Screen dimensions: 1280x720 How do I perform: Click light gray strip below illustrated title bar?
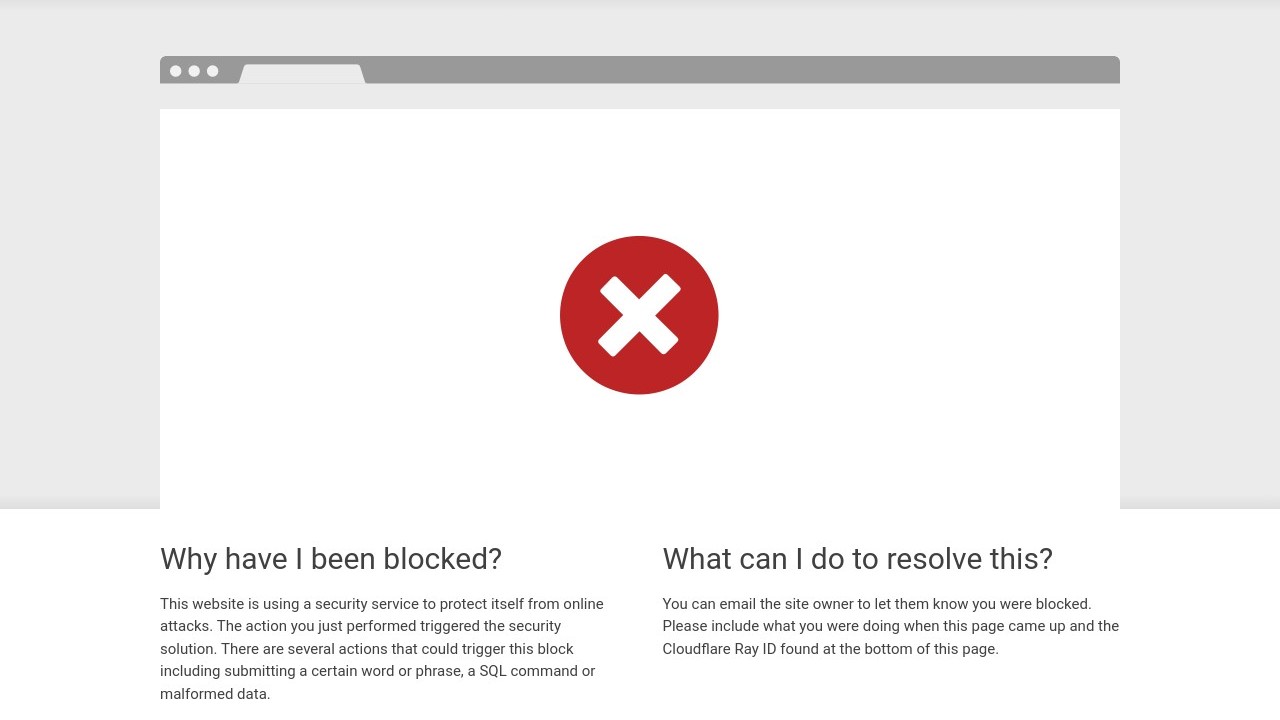click(640, 96)
